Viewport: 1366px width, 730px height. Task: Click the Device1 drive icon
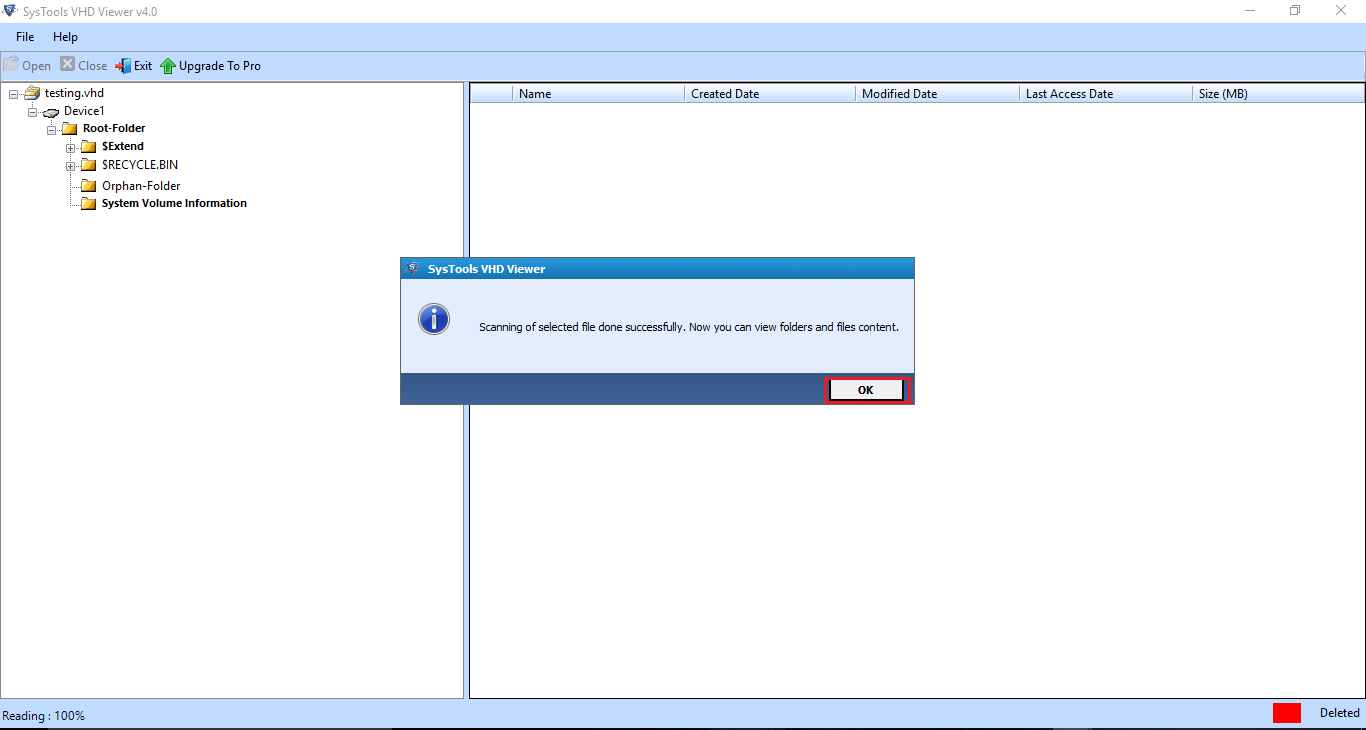click(x=51, y=112)
